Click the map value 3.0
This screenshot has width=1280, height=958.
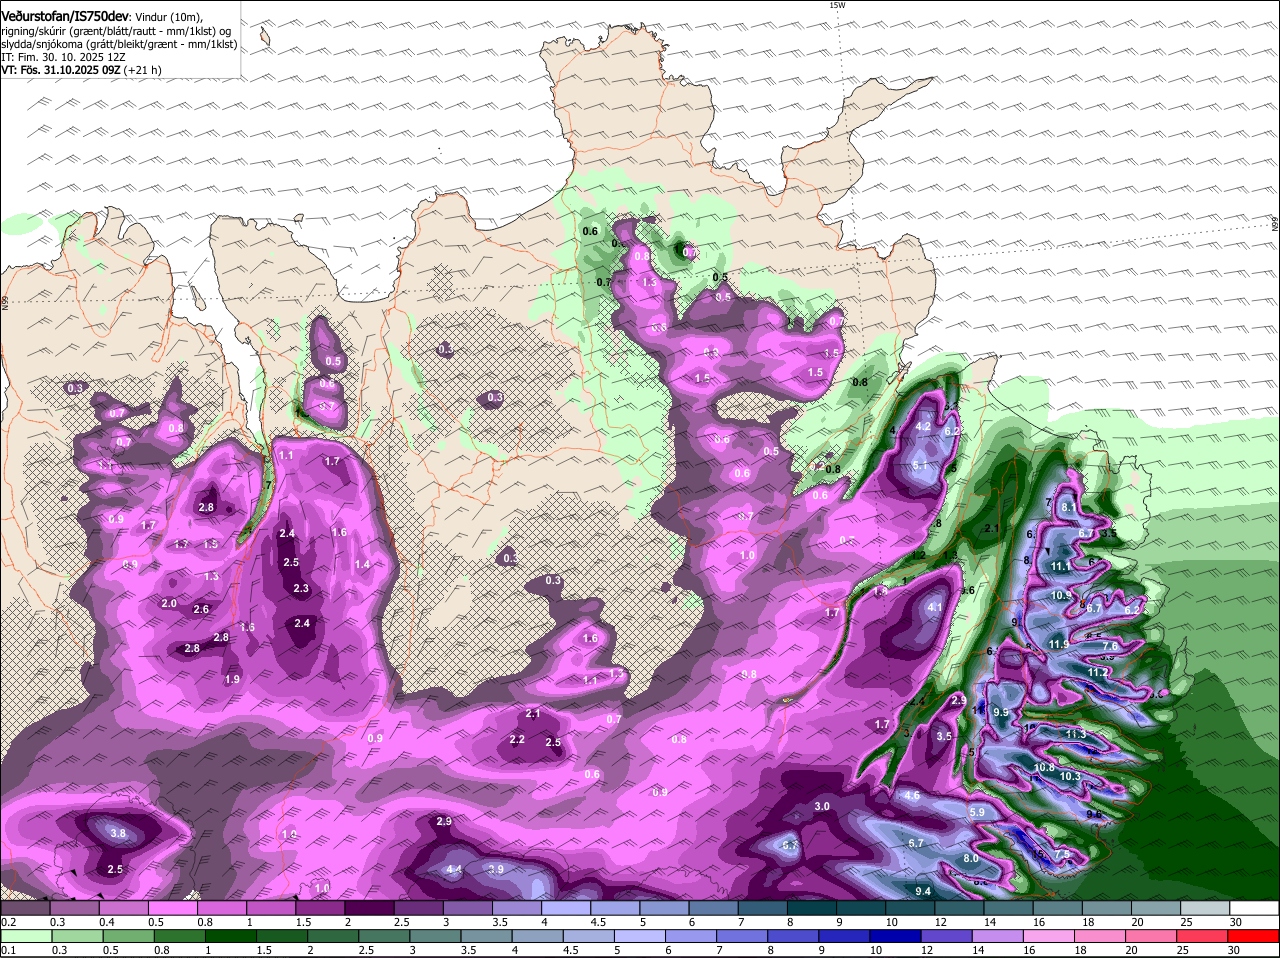click(x=822, y=806)
